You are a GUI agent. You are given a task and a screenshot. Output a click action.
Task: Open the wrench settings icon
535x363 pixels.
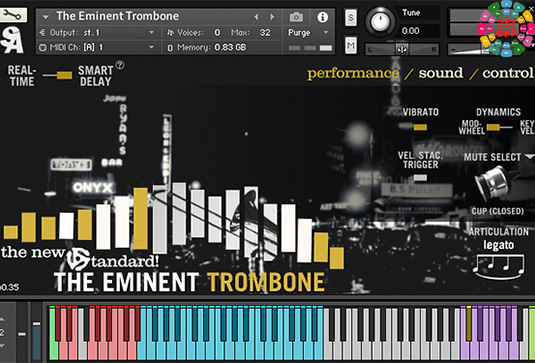13,15
